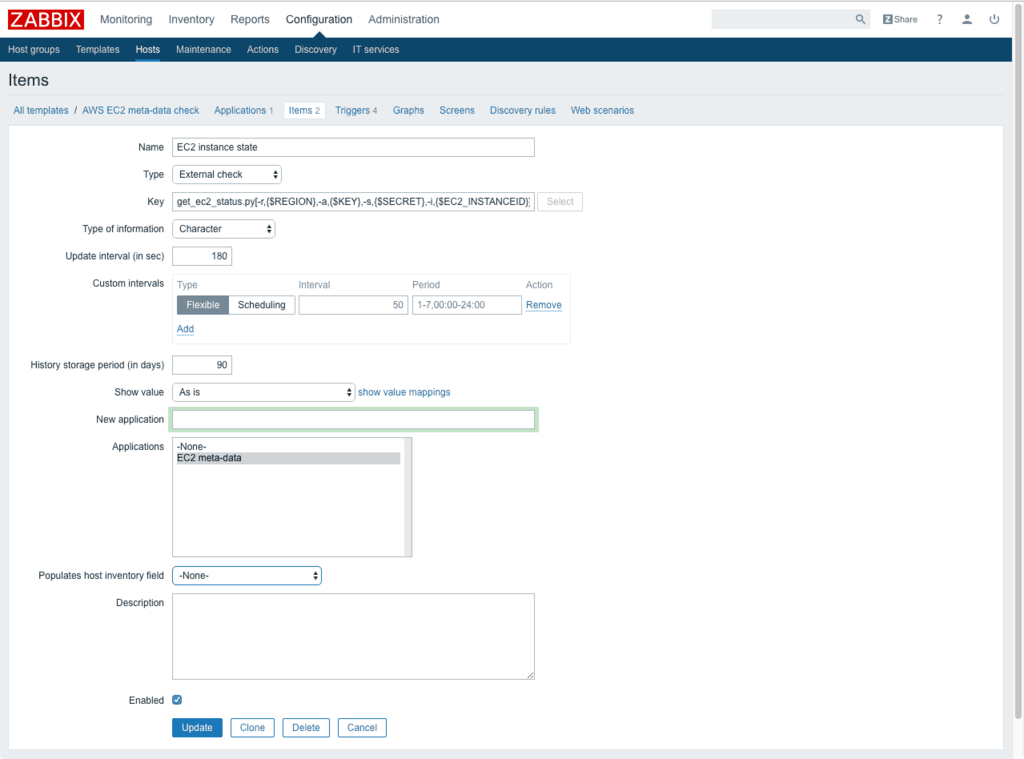Click the Description text area
1024x759 pixels.
[x=353, y=636]
